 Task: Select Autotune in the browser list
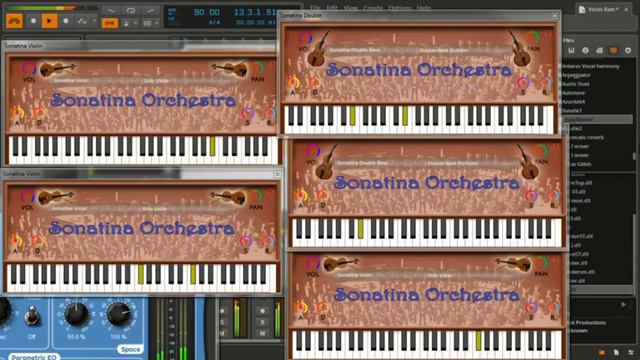pyautogui.click(x=574, y=93)
